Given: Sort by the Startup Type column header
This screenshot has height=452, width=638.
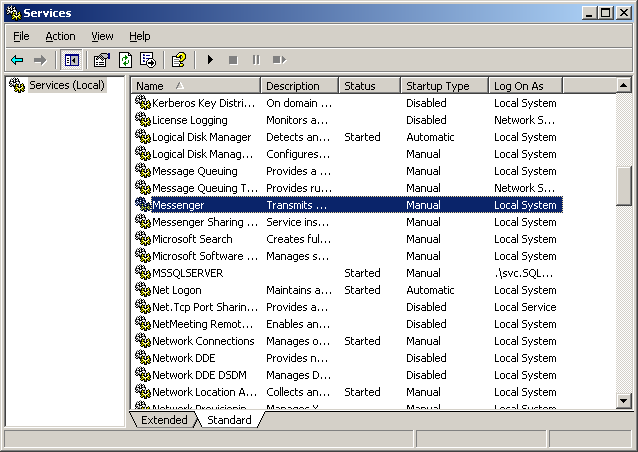Looking at the screenshot, I should tap(444, 86).
